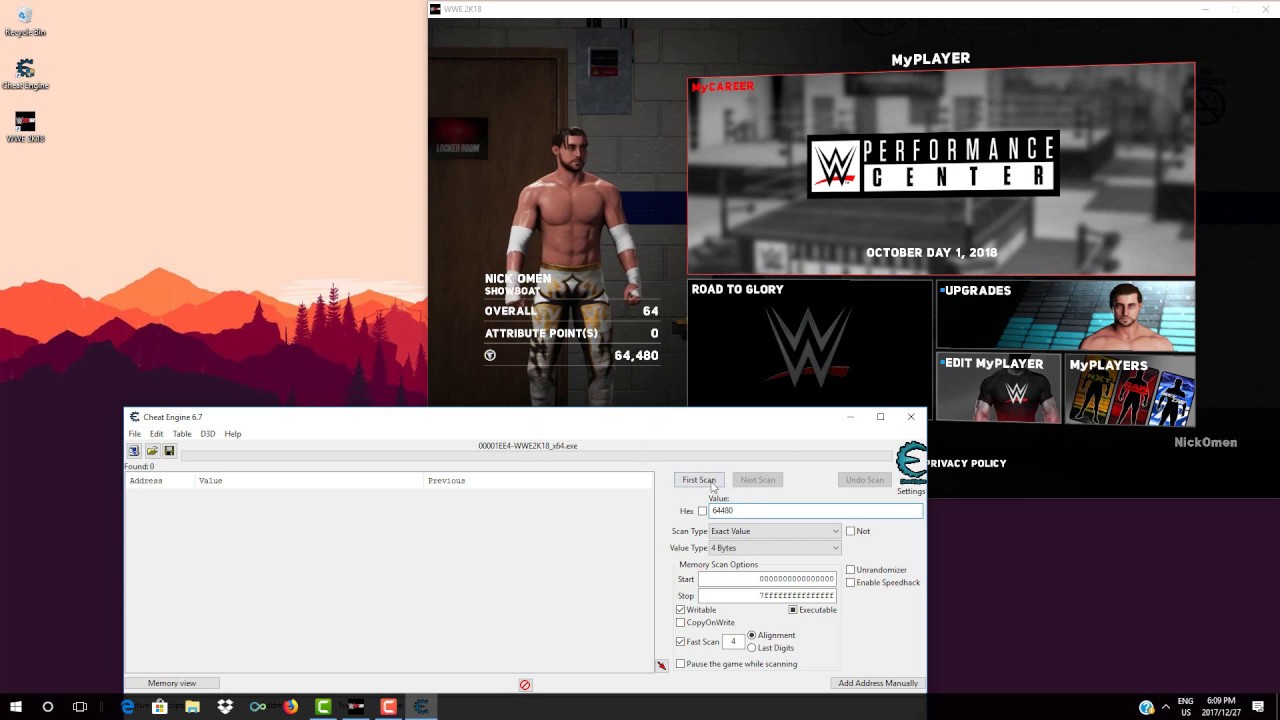Open the Edit MyPlayer tile
The image size is (1280, 720).
pyautogui.click(x=998, y=388)
